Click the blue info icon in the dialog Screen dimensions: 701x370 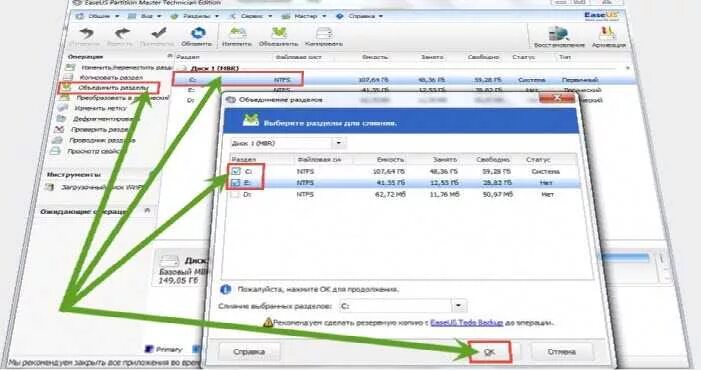(226, 290)
